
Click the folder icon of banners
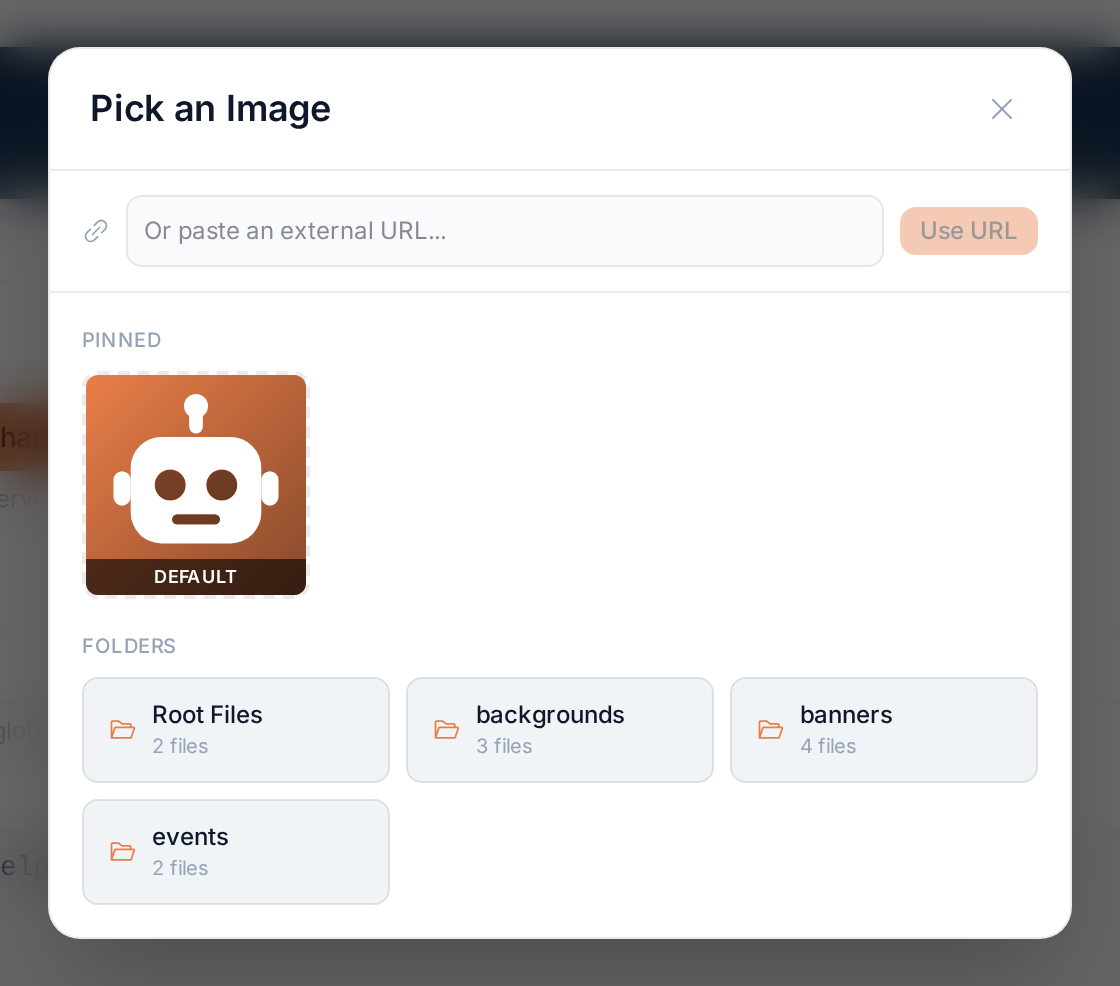770,729
